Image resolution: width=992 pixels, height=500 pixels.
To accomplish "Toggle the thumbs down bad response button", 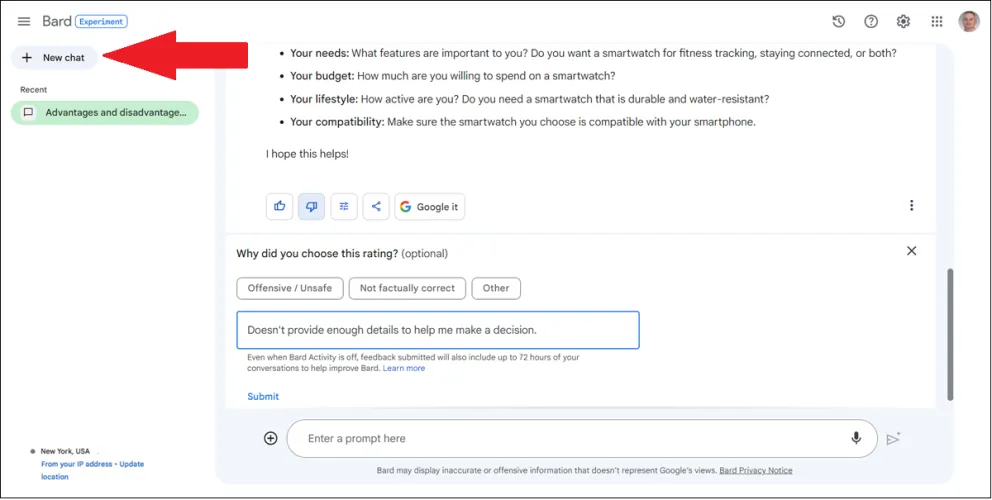I will tap(312, 206).
